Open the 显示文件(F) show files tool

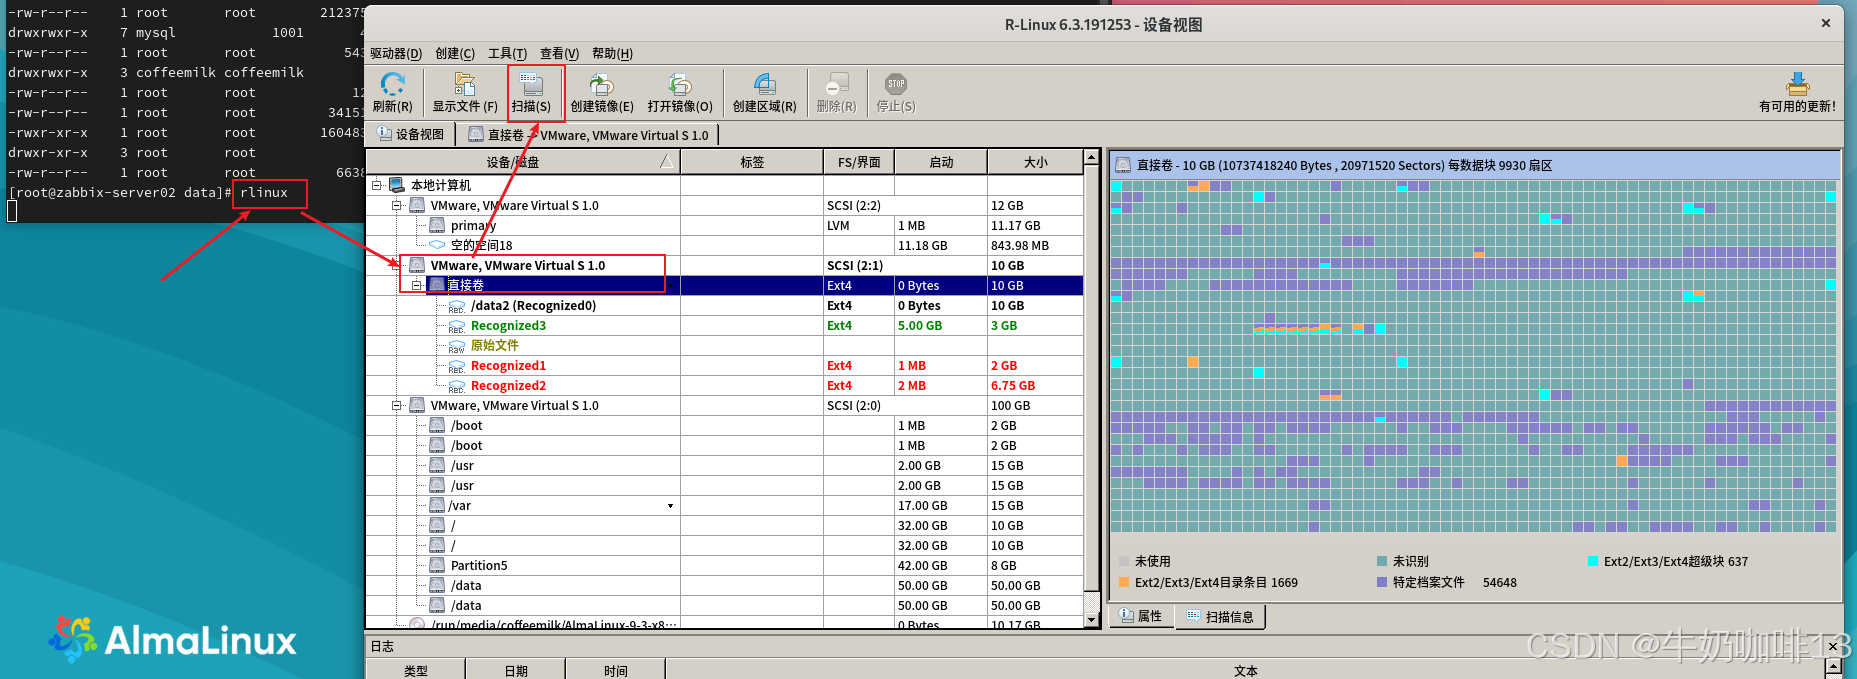pyautogui.click(x=465, y=84)
